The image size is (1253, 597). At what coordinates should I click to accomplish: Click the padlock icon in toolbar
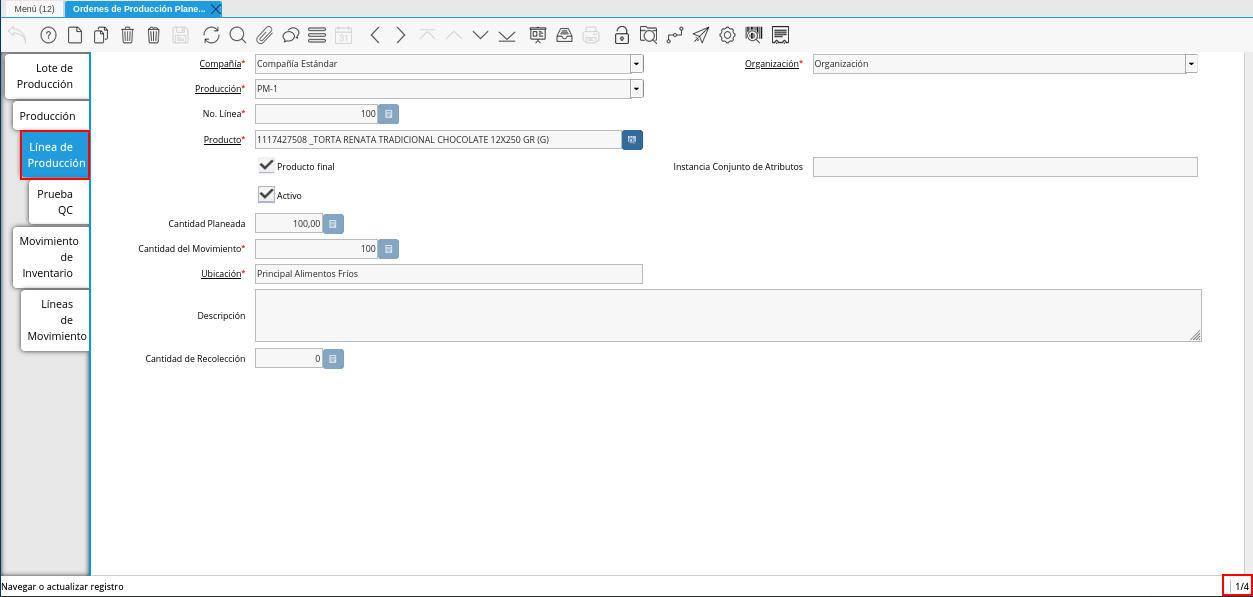tap(621, 35)
